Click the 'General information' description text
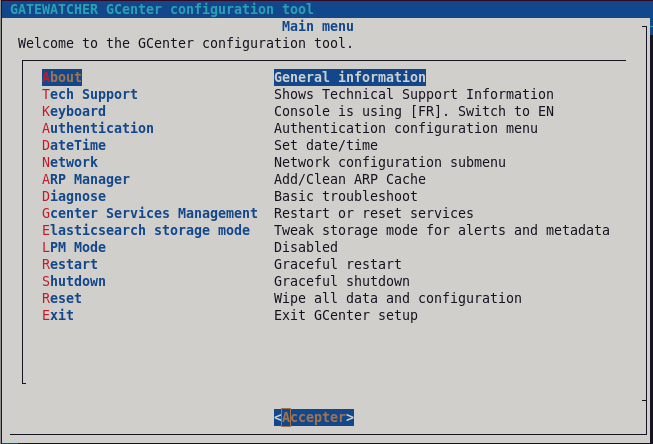Viewport: 653px width, 444px height. [350, 77]
